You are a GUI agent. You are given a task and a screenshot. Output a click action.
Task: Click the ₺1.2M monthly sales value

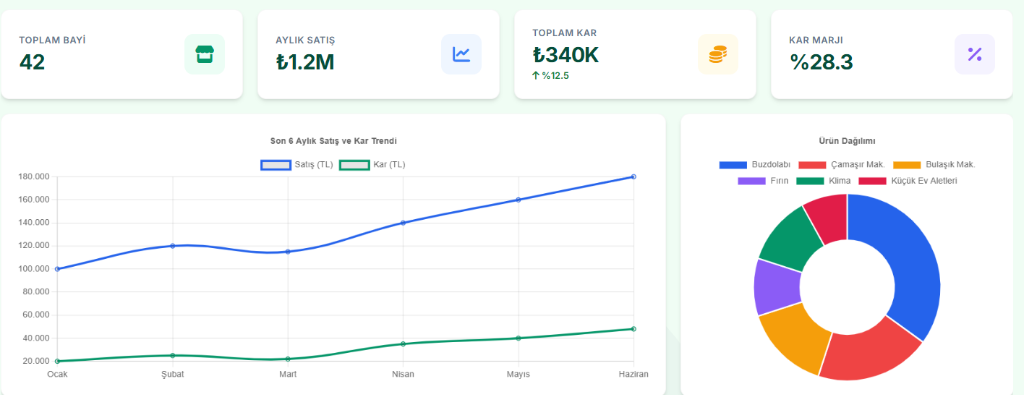coord(304,62)
